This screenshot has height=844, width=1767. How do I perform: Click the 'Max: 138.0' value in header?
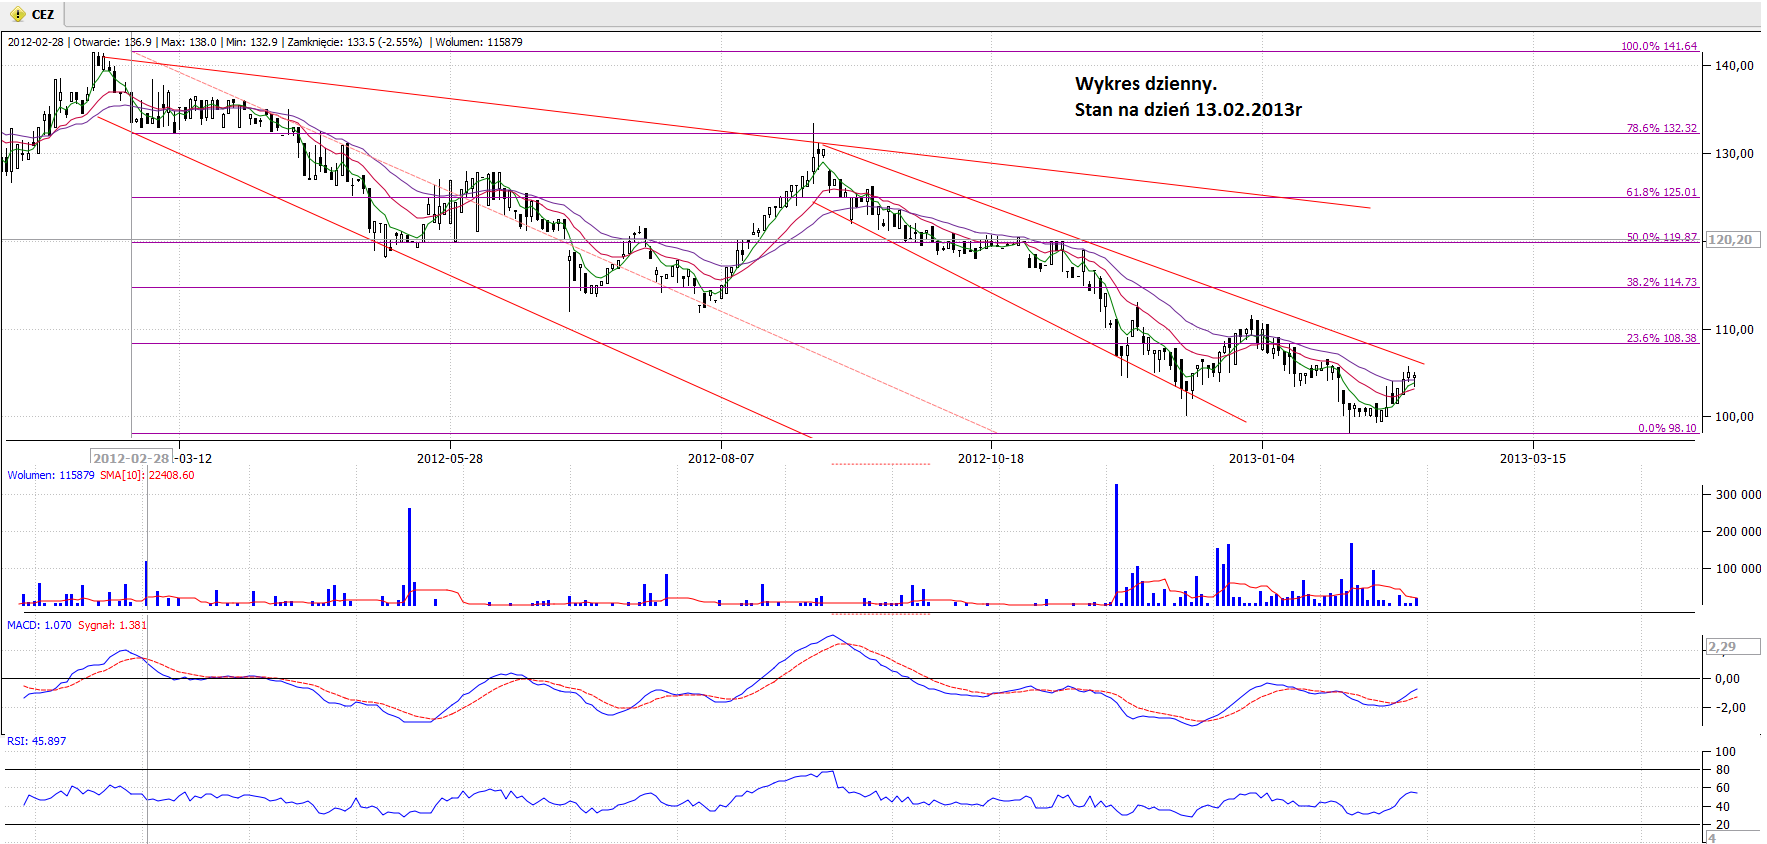pos(188,42)
